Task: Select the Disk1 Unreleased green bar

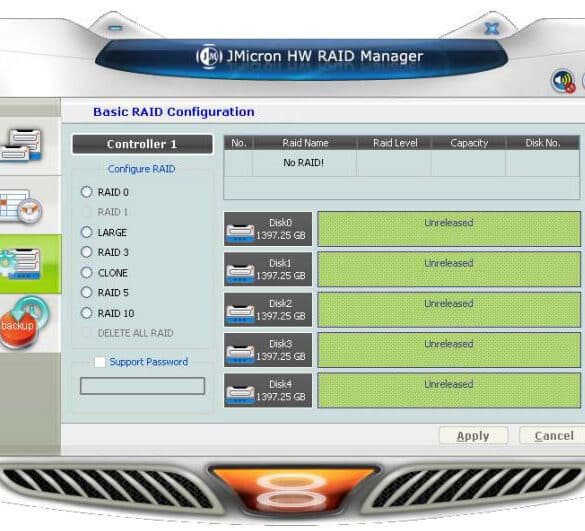Action: 449,269
